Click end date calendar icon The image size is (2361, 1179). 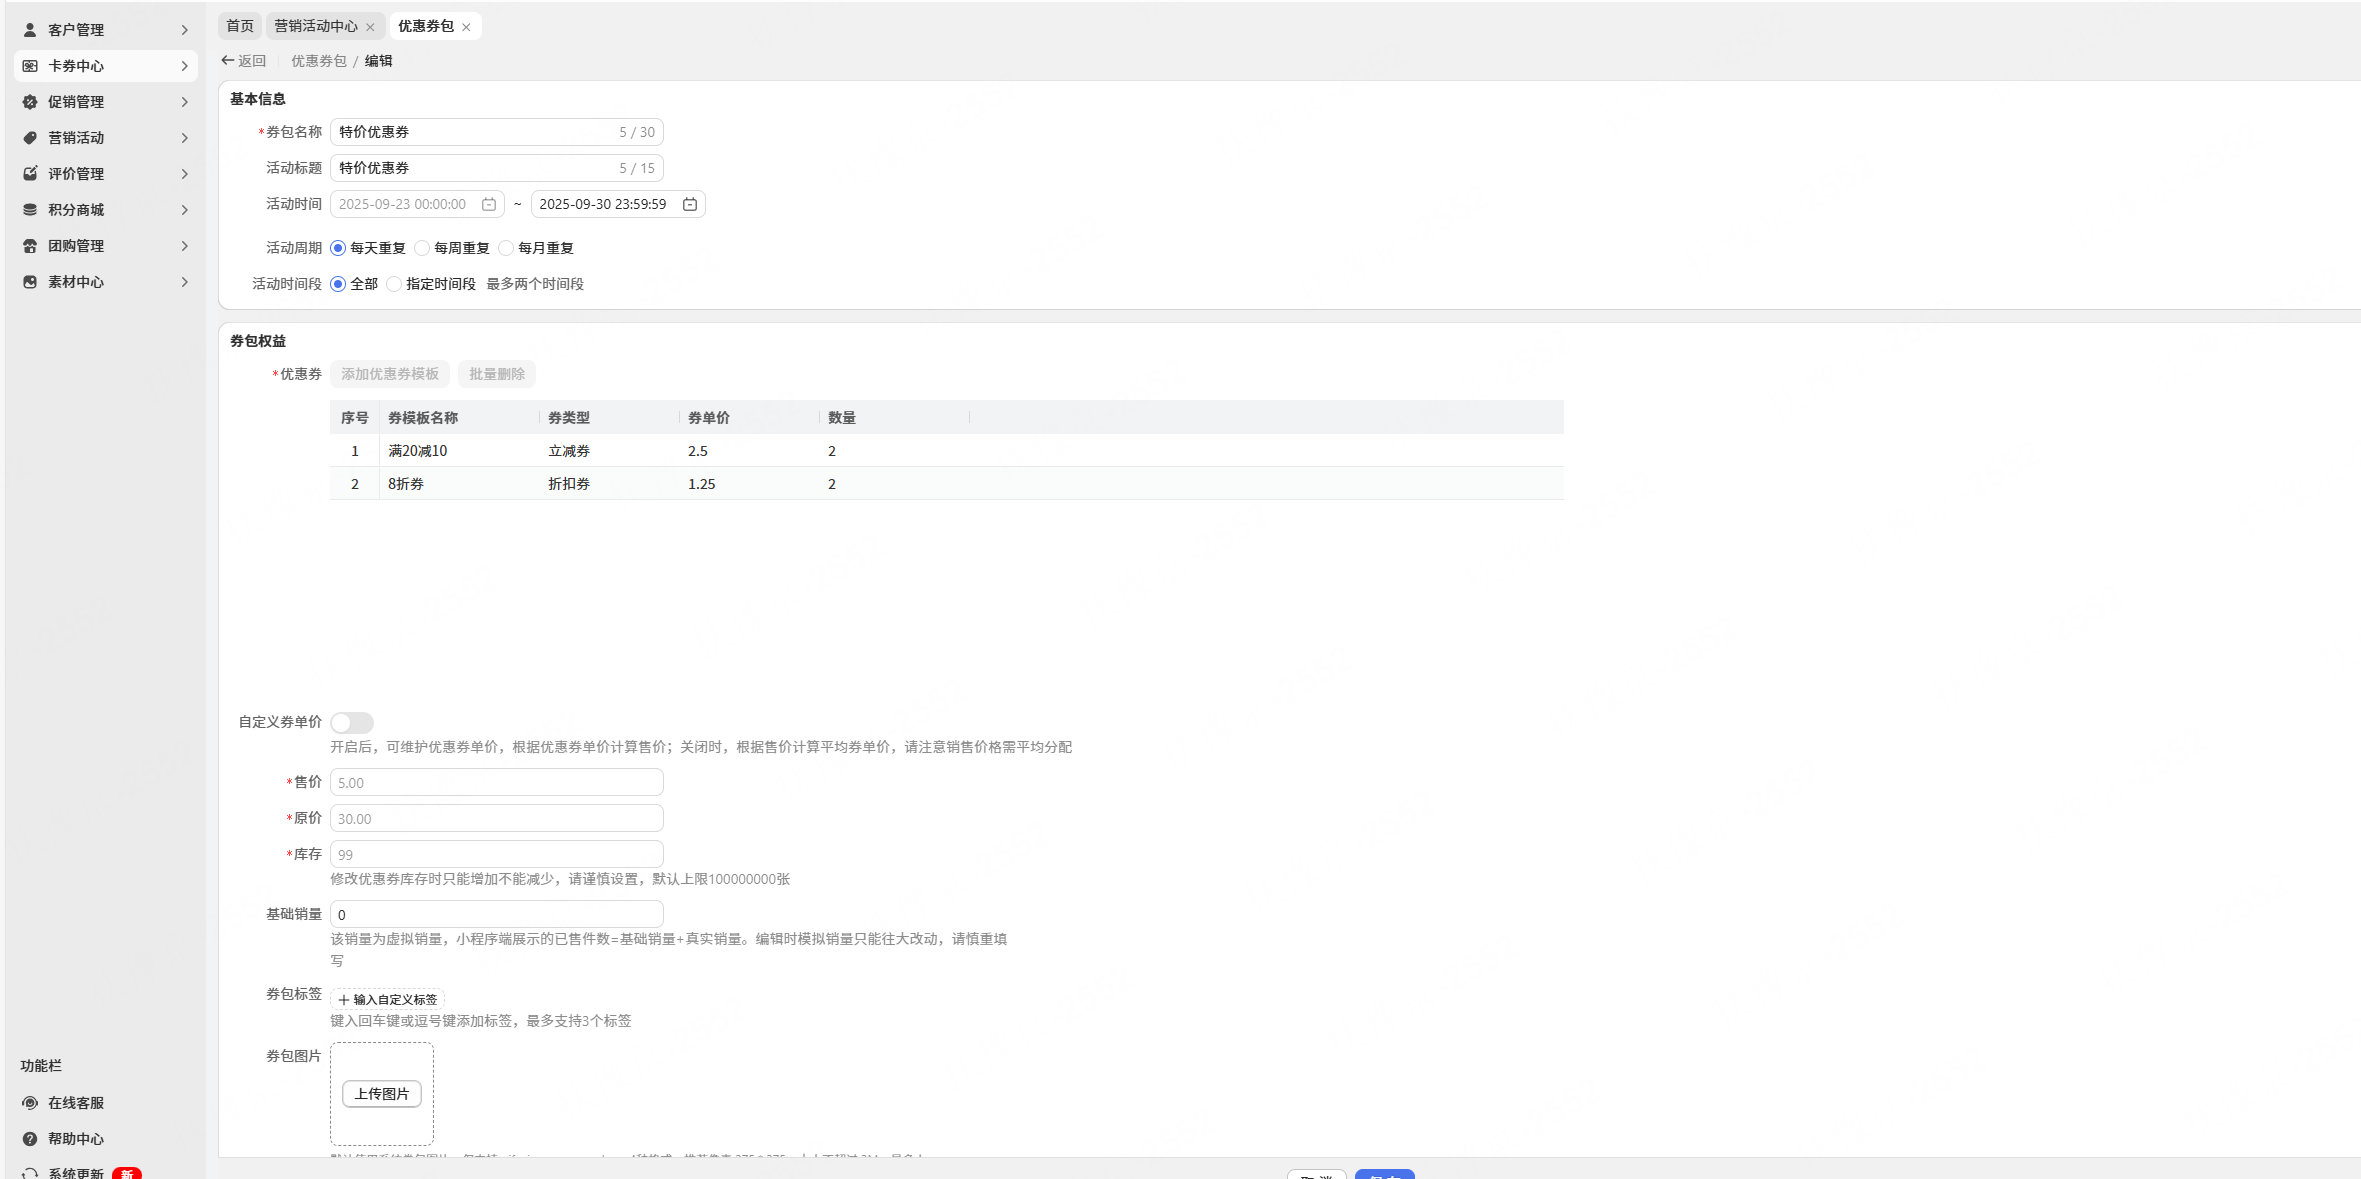tap(690, 204)
